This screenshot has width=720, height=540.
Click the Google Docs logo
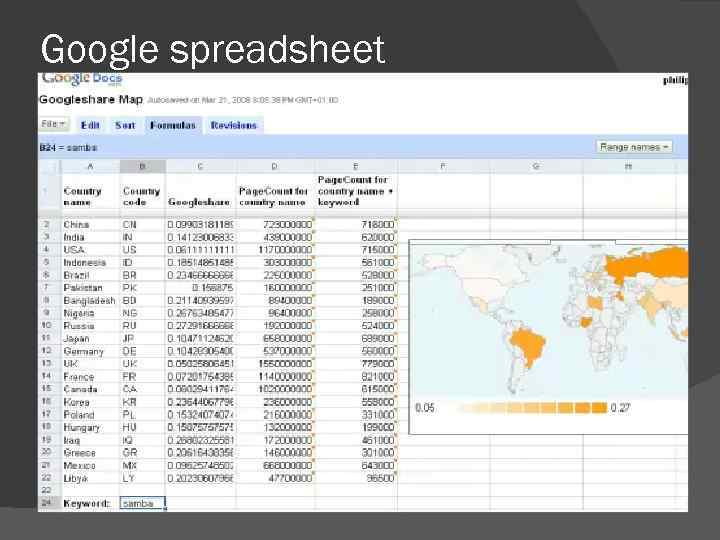[82, 79]
